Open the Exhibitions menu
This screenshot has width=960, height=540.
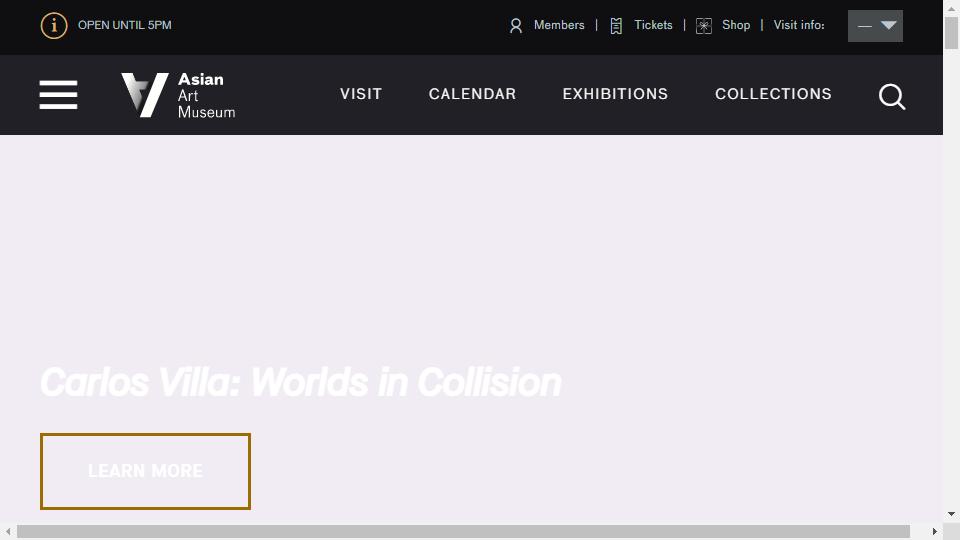click(615, 94)
